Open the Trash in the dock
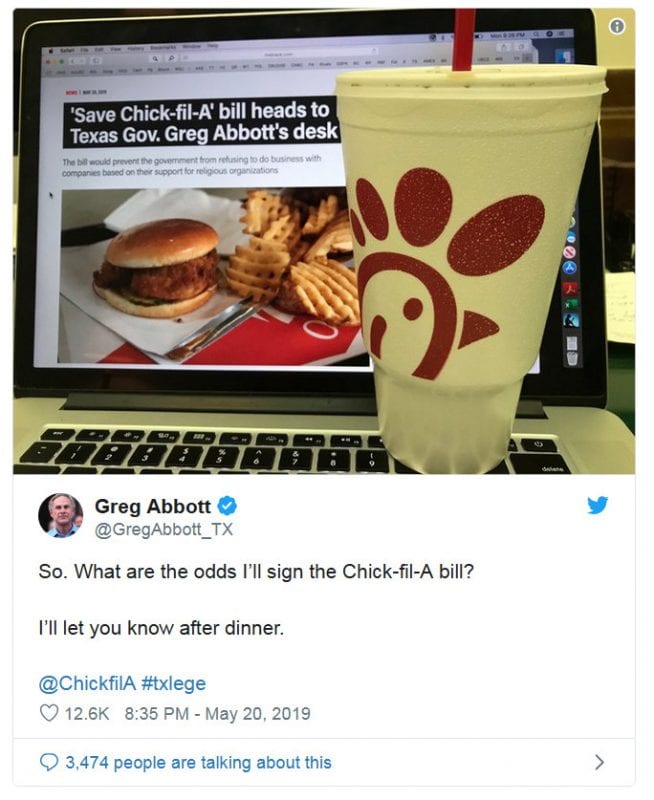654x800 pixels. 573,358
